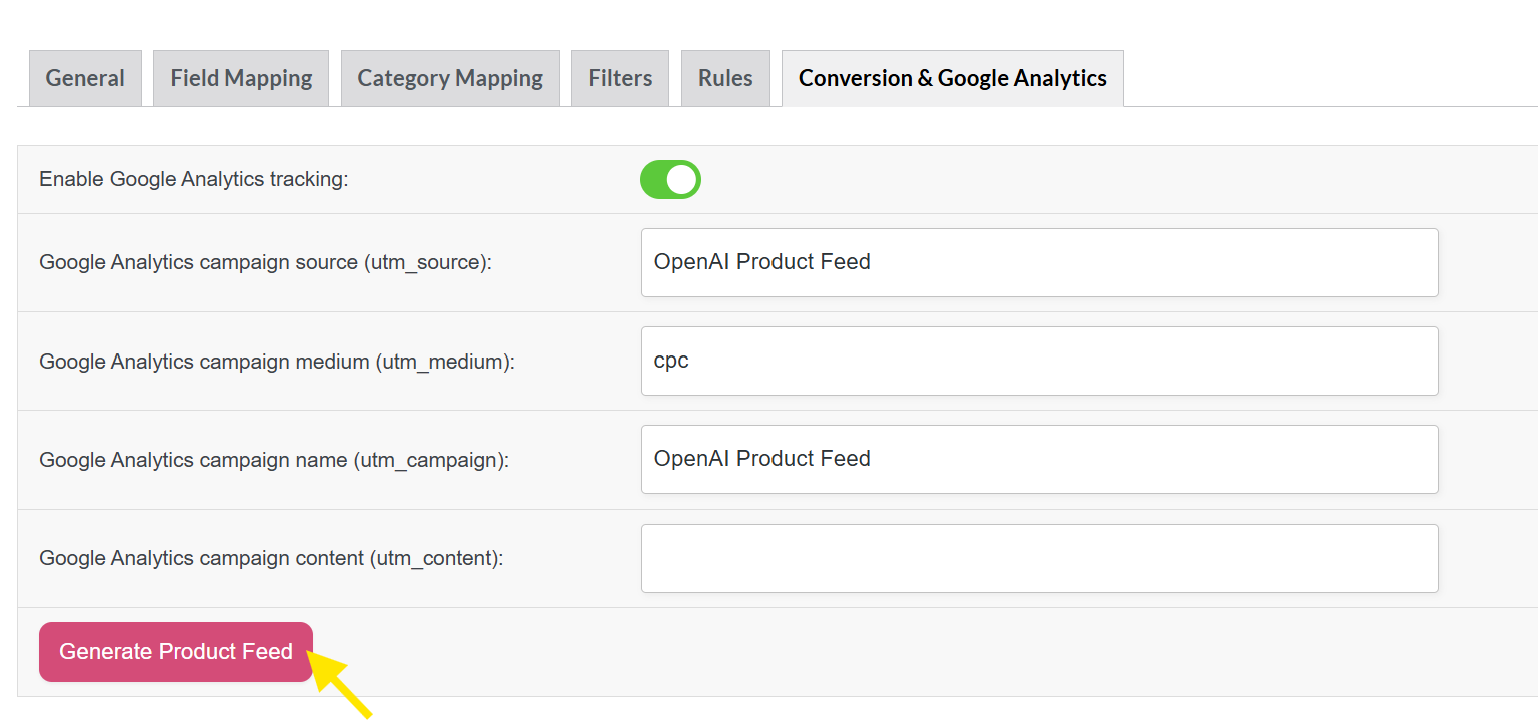The width and height of the screenshot is (1538, 720).
Task: Go to the Filters tab
Action: click(620, 78)
